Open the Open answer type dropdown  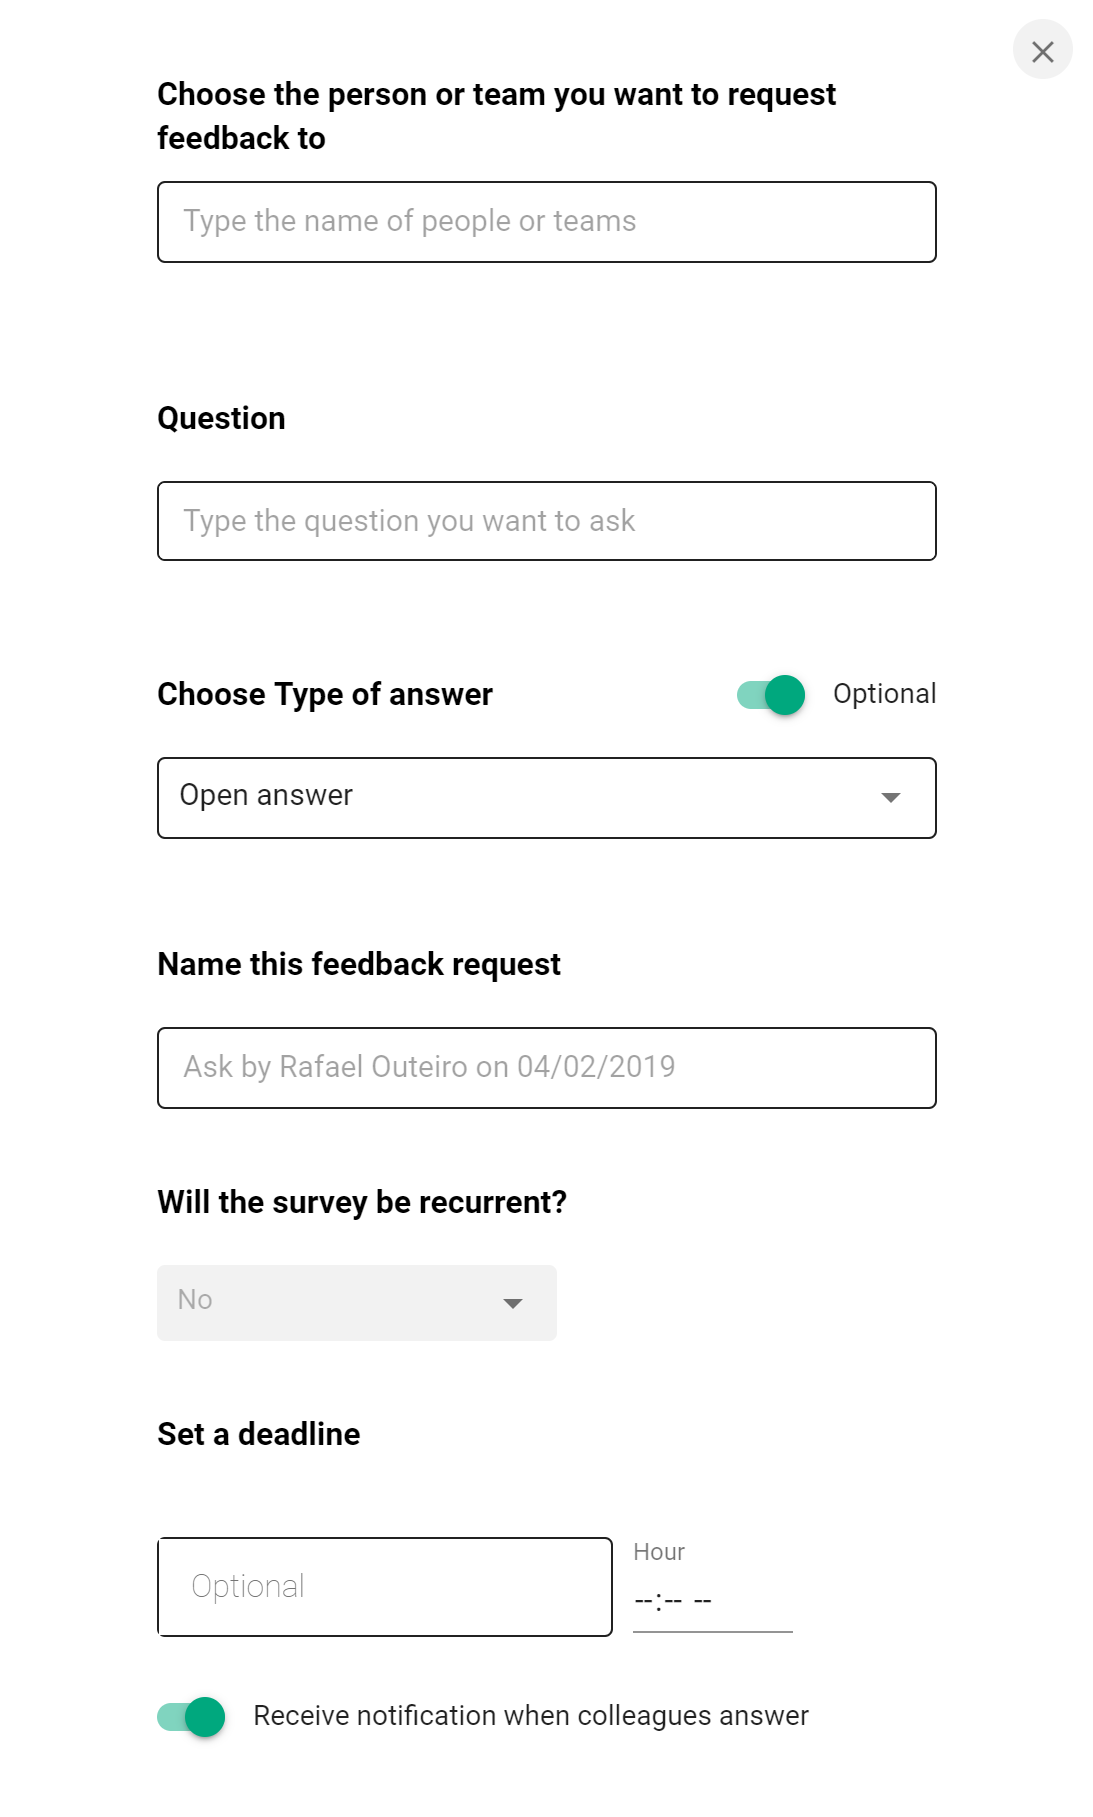(546, 797)
